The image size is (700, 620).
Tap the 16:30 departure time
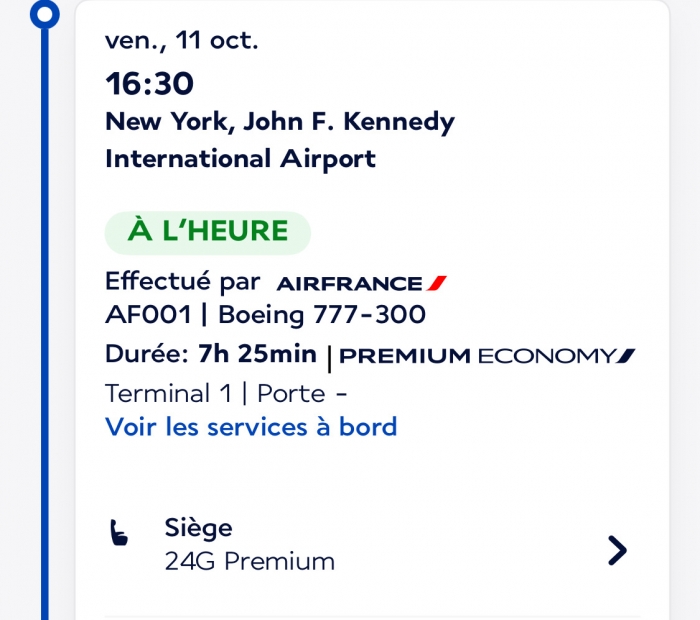tap(150, 83)
